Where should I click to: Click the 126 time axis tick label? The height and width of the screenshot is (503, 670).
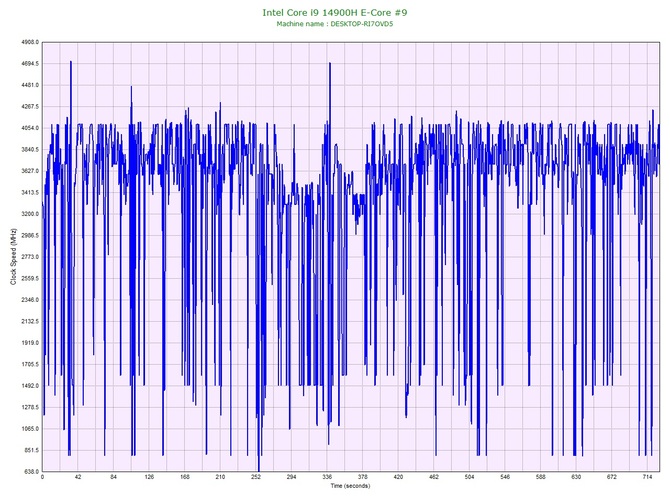(x=149, y=477)
